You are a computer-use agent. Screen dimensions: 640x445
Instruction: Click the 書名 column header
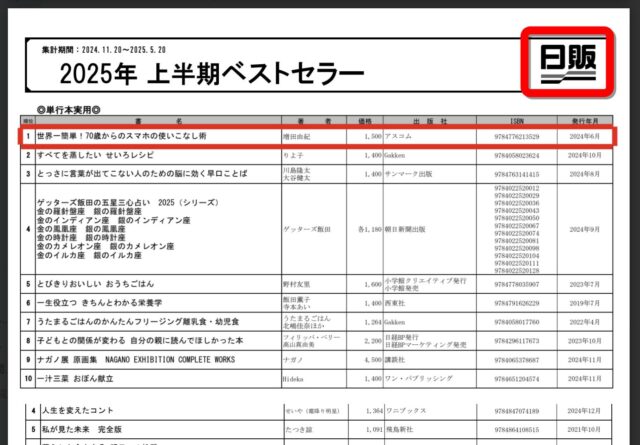(158, 121)
